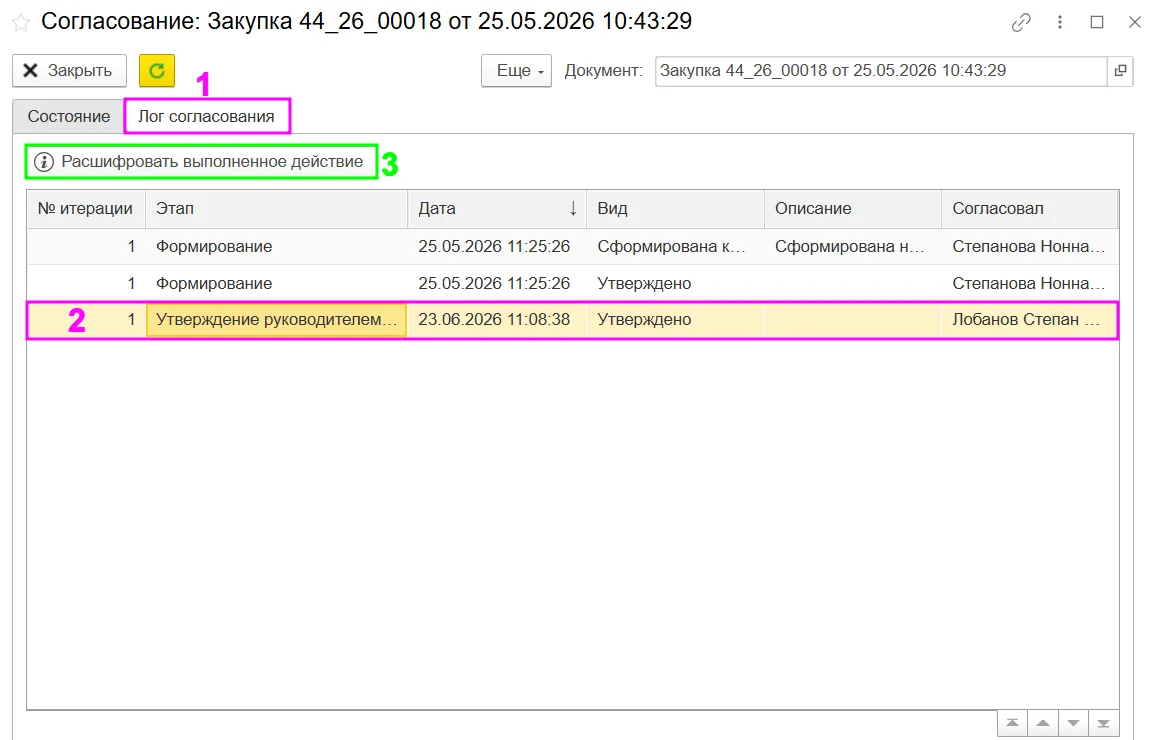The image size is (1150, 740).
Task: Add window to favorites with star icon
Action: [x=21, y=23]
